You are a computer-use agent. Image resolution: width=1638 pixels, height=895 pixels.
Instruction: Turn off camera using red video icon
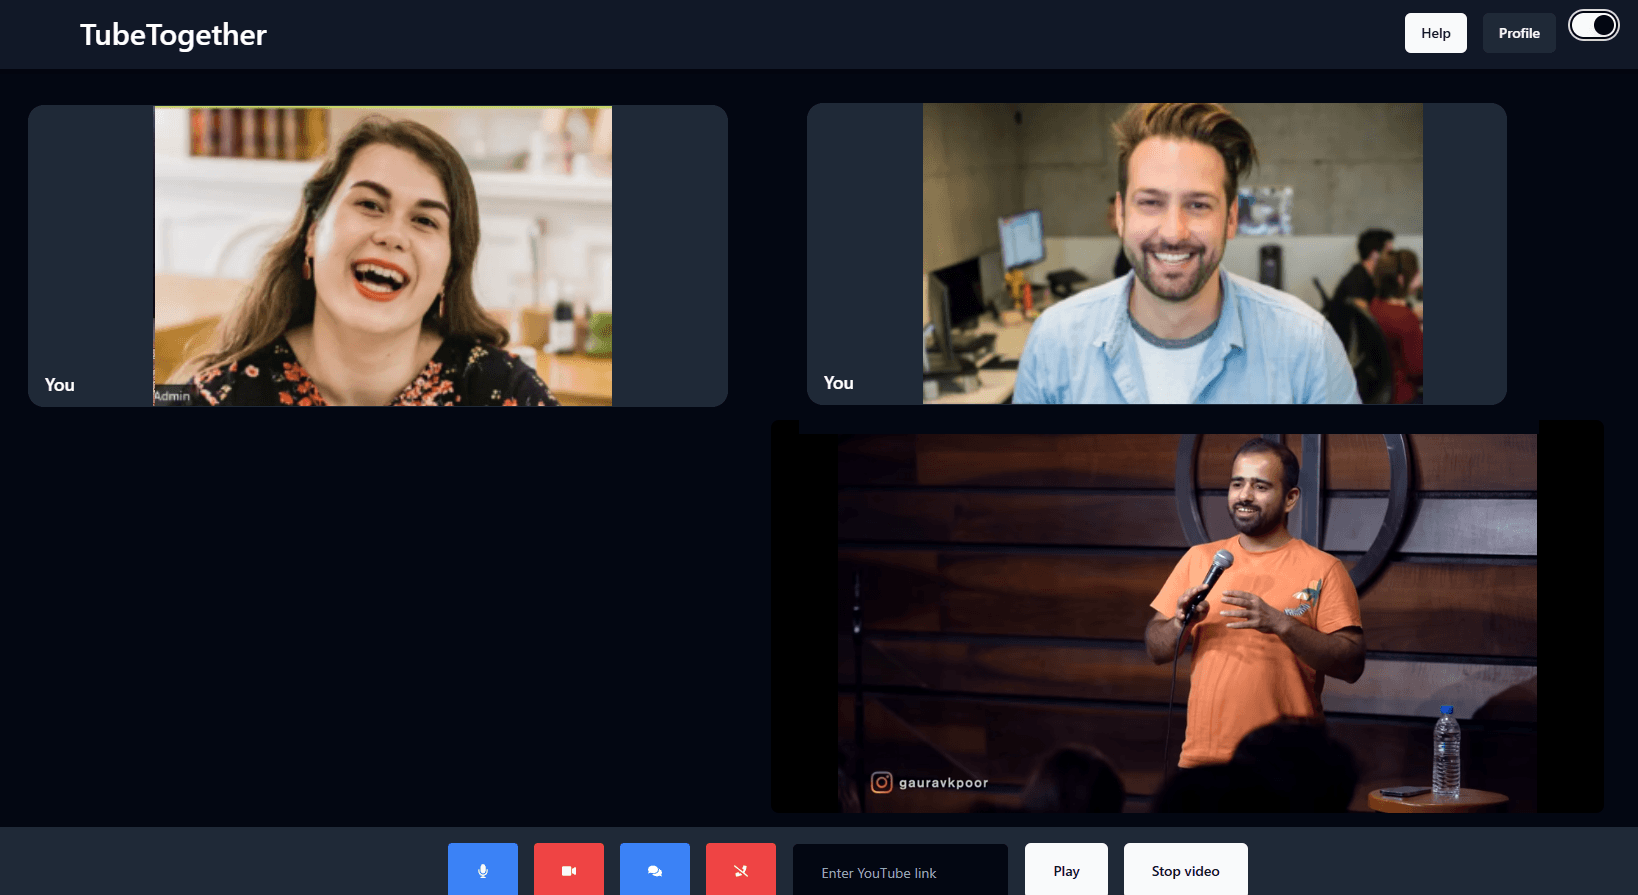[x=569, y=870]
